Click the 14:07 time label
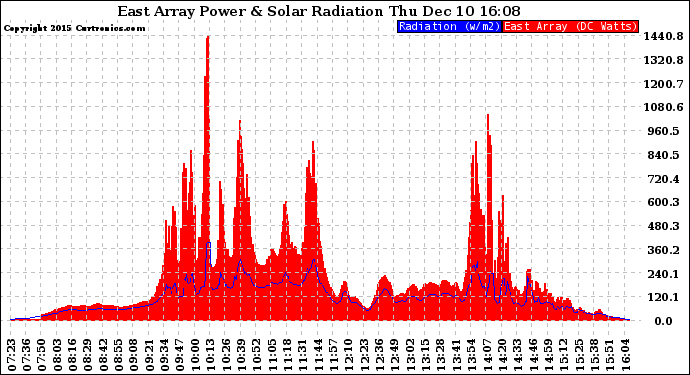Viewport: 690px width, 375px height. tap(487, 355)
